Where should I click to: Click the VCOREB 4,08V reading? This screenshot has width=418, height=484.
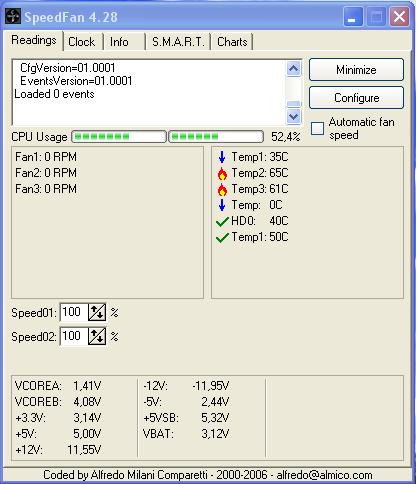point(58,402)
